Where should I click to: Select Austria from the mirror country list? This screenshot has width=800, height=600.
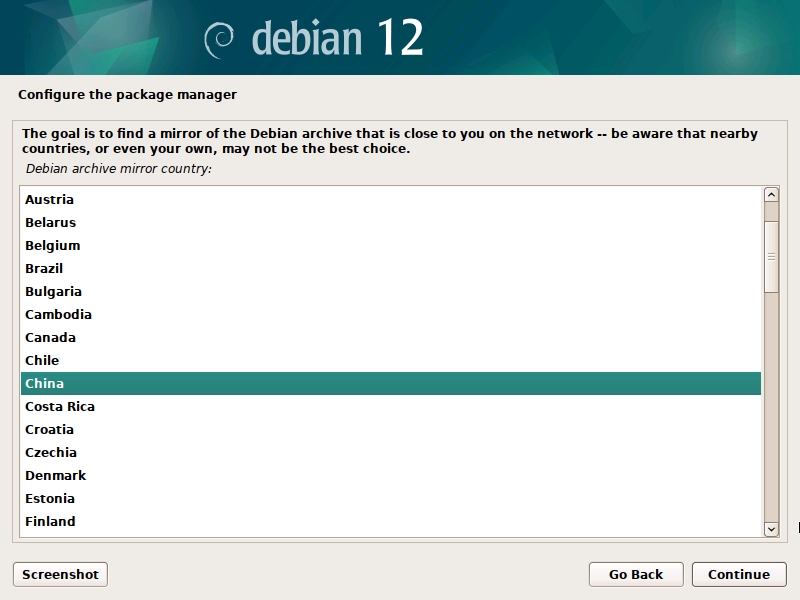50,200
